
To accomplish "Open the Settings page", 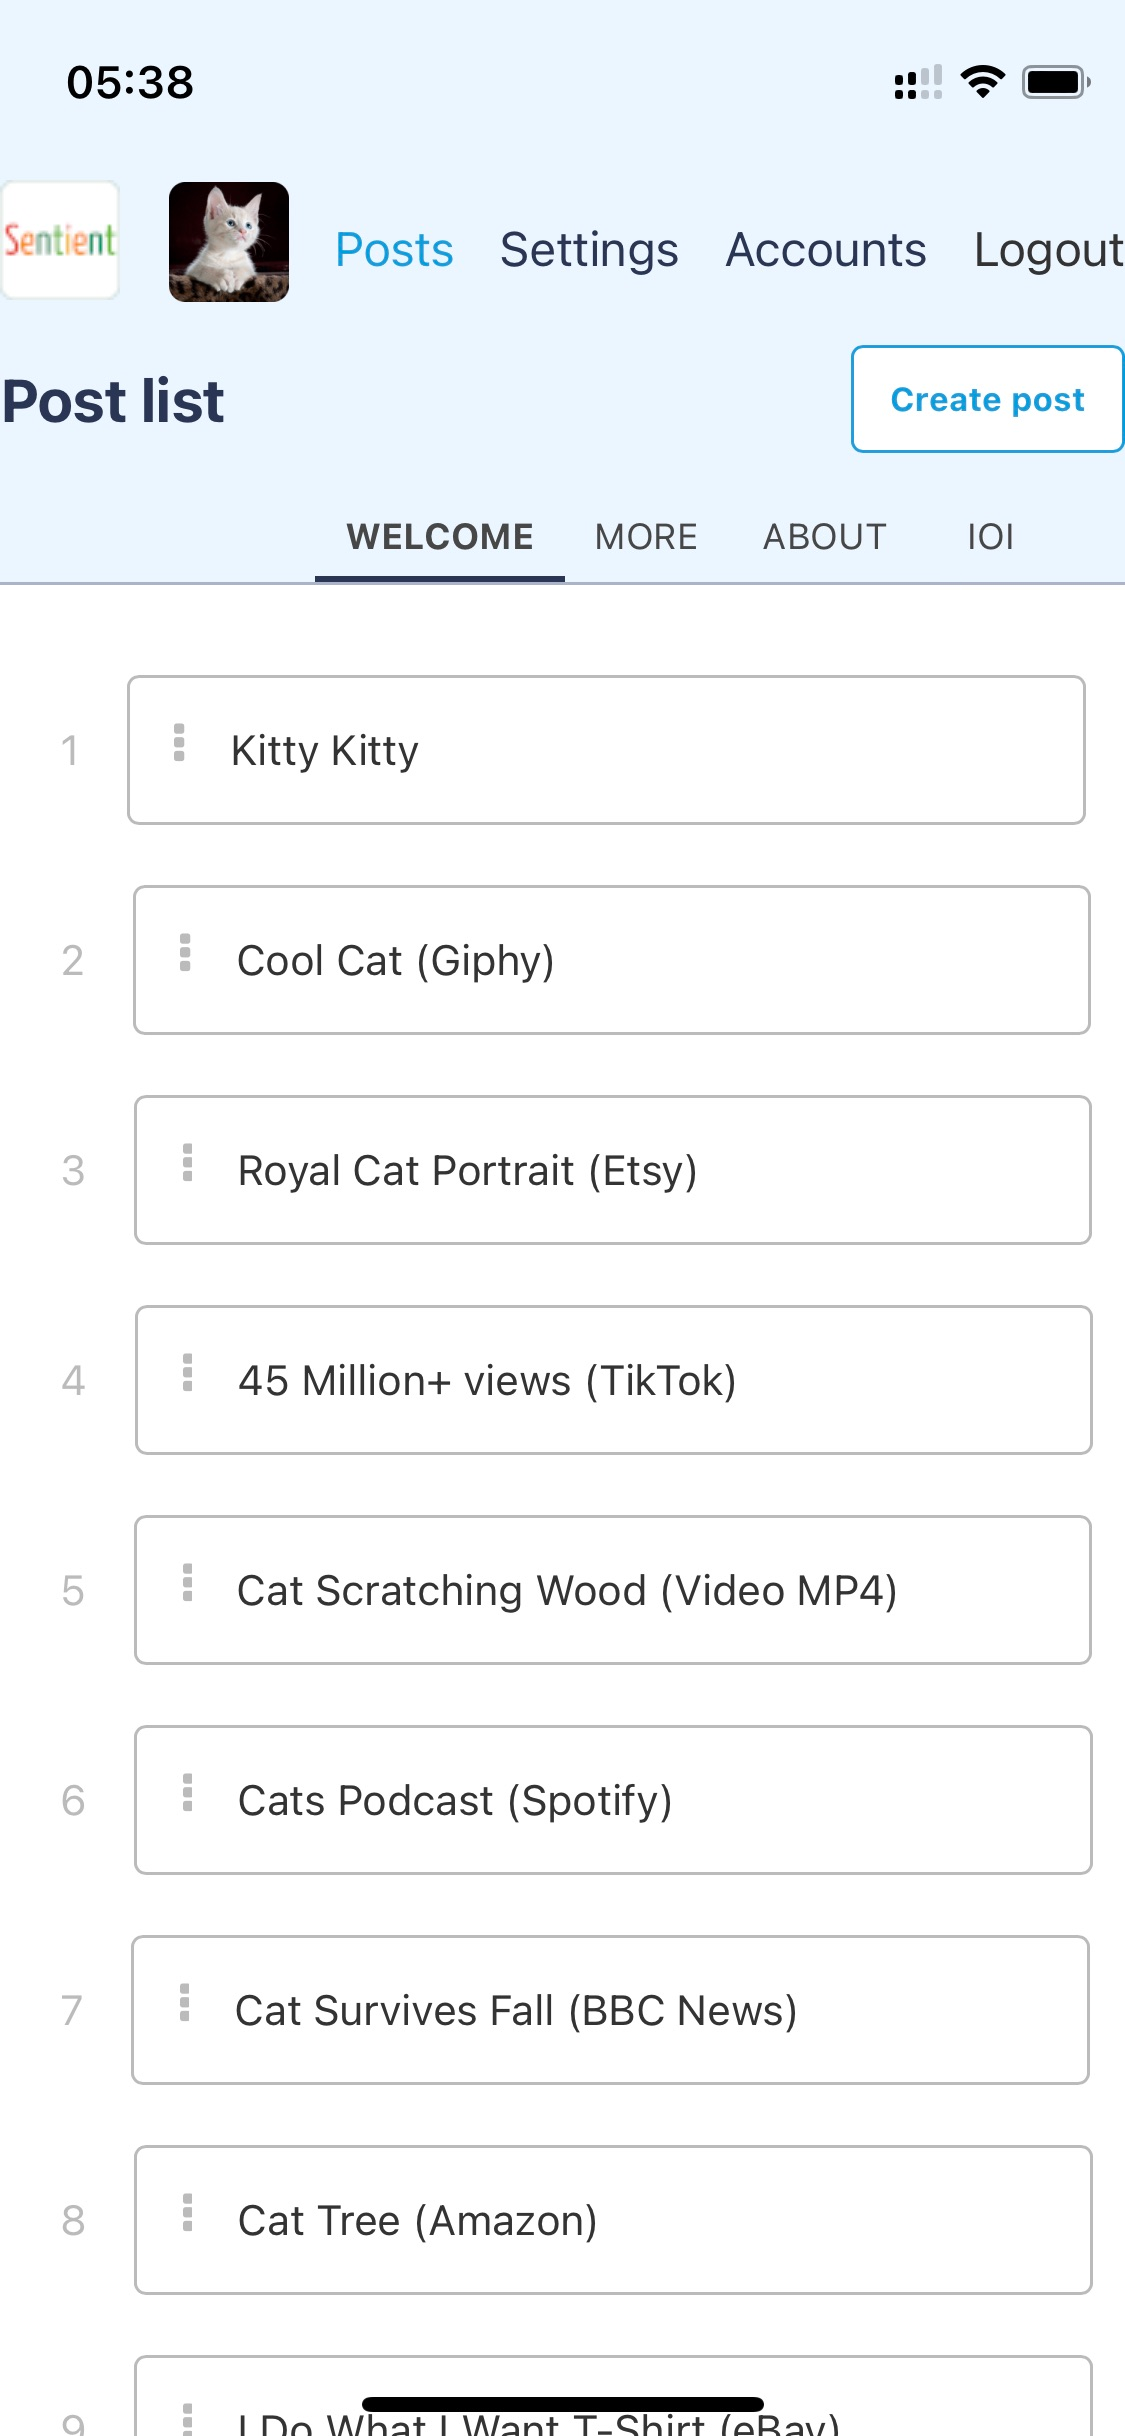I will pos(589,250).
